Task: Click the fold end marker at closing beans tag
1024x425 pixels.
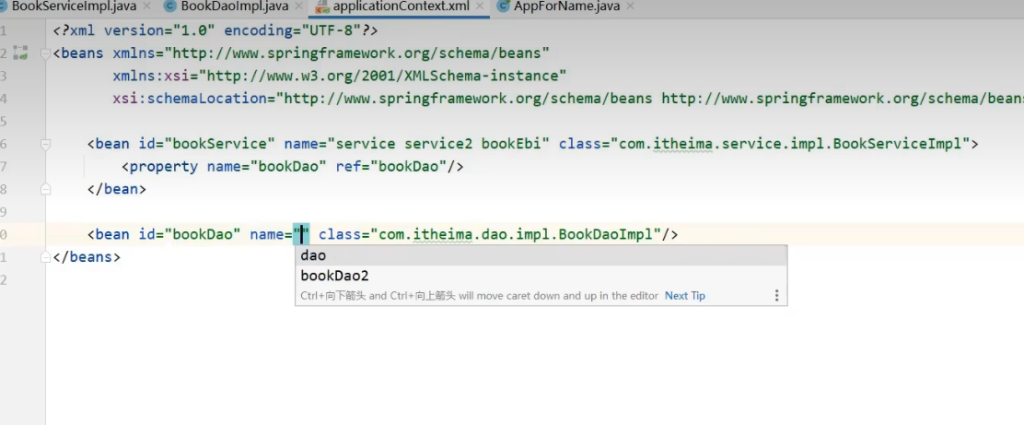Action: coord(46,257)
